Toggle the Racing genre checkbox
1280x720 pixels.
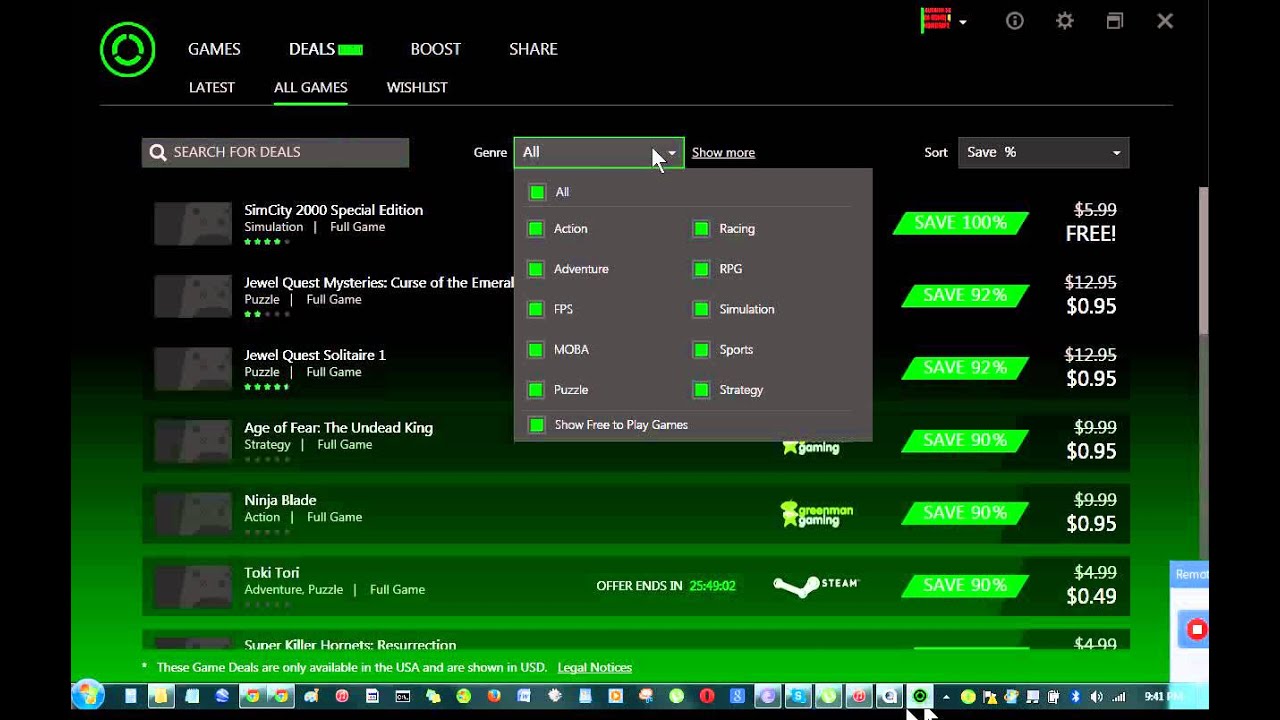pyautogui.click(x=701, y=229)
